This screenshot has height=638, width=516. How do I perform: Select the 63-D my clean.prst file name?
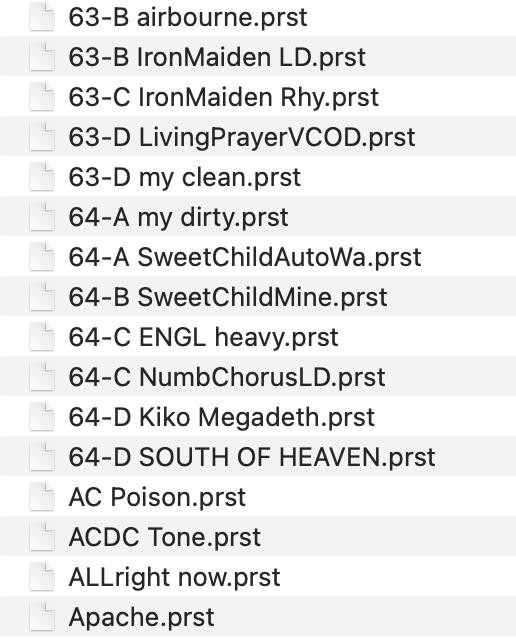coord(184,177)
